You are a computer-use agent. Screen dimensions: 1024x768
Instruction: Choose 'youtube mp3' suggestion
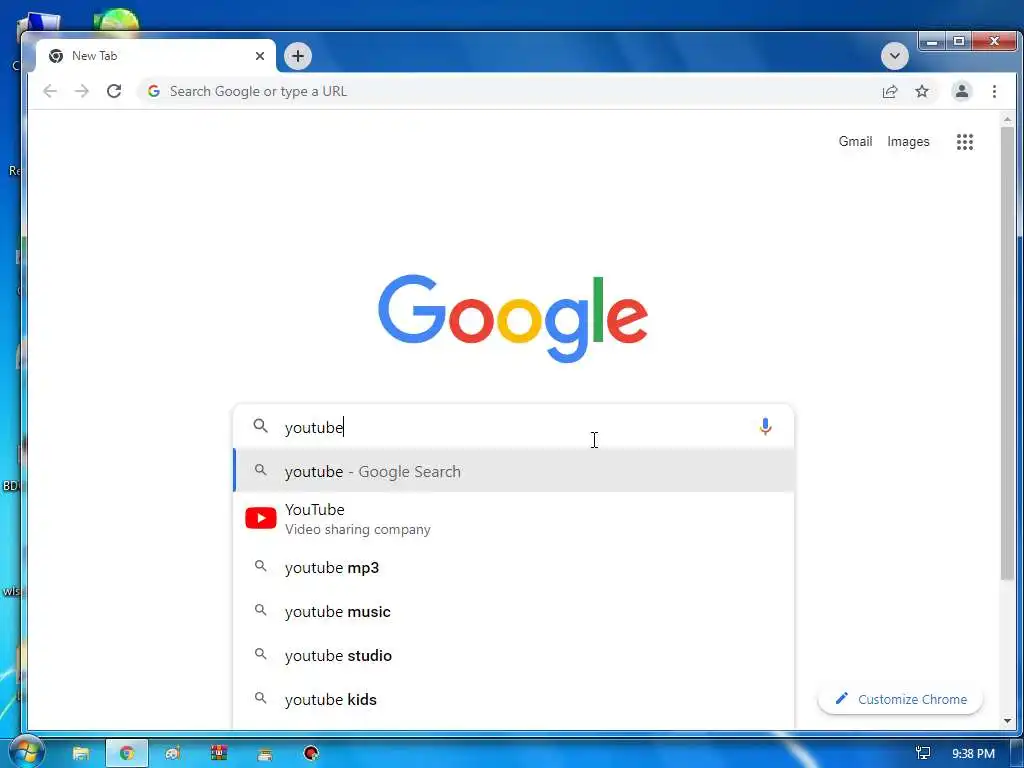(x=513, y=568)
